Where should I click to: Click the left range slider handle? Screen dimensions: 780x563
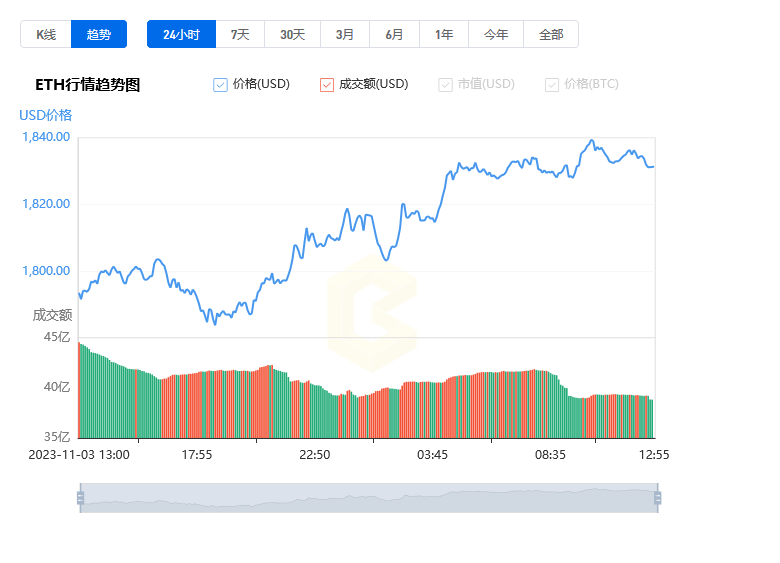pyautogui.click(x=81, y=498)
